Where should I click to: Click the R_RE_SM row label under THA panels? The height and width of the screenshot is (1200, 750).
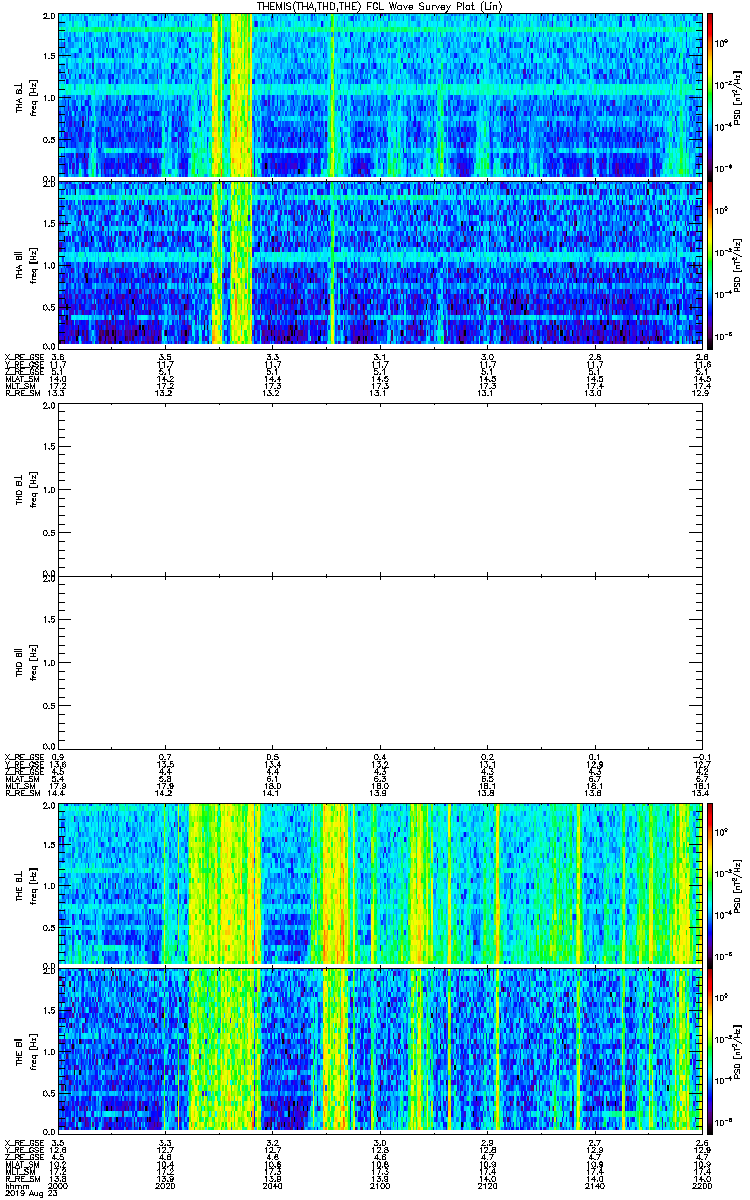click(21, 393)
